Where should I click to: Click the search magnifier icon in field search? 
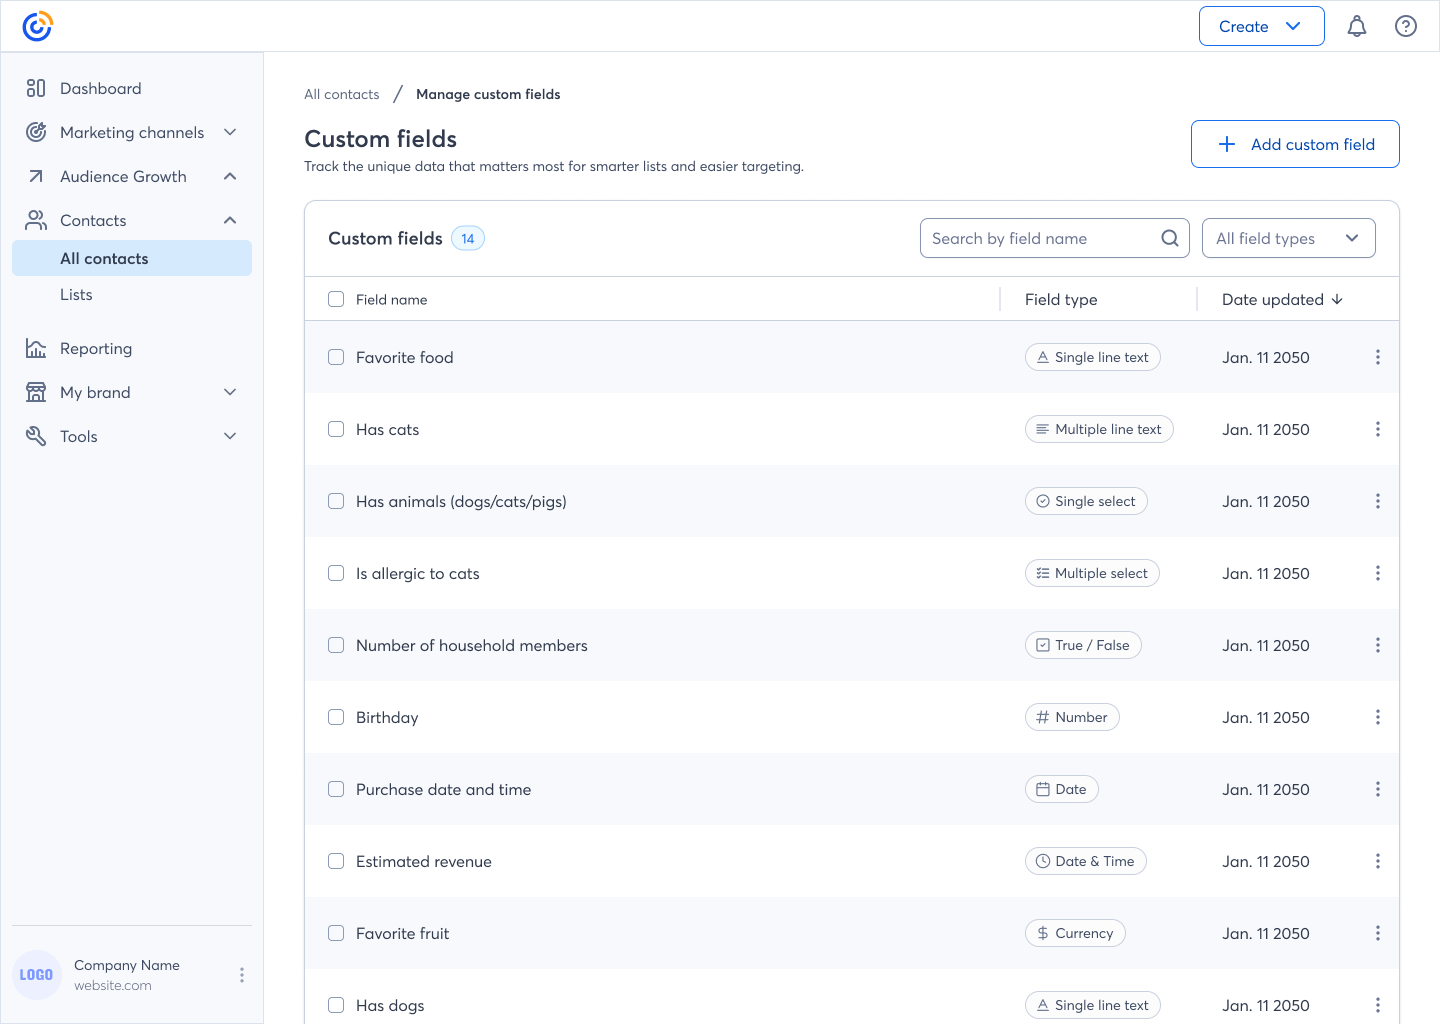click(x=1169, y=238)
